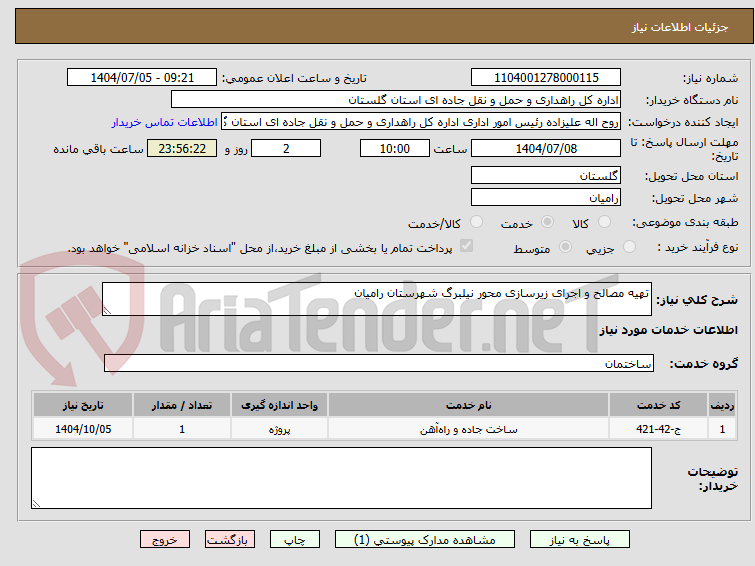The image size is (755, 566).
Task: Select the متوسط purchase type radio
Action: [x=565, y=247]
